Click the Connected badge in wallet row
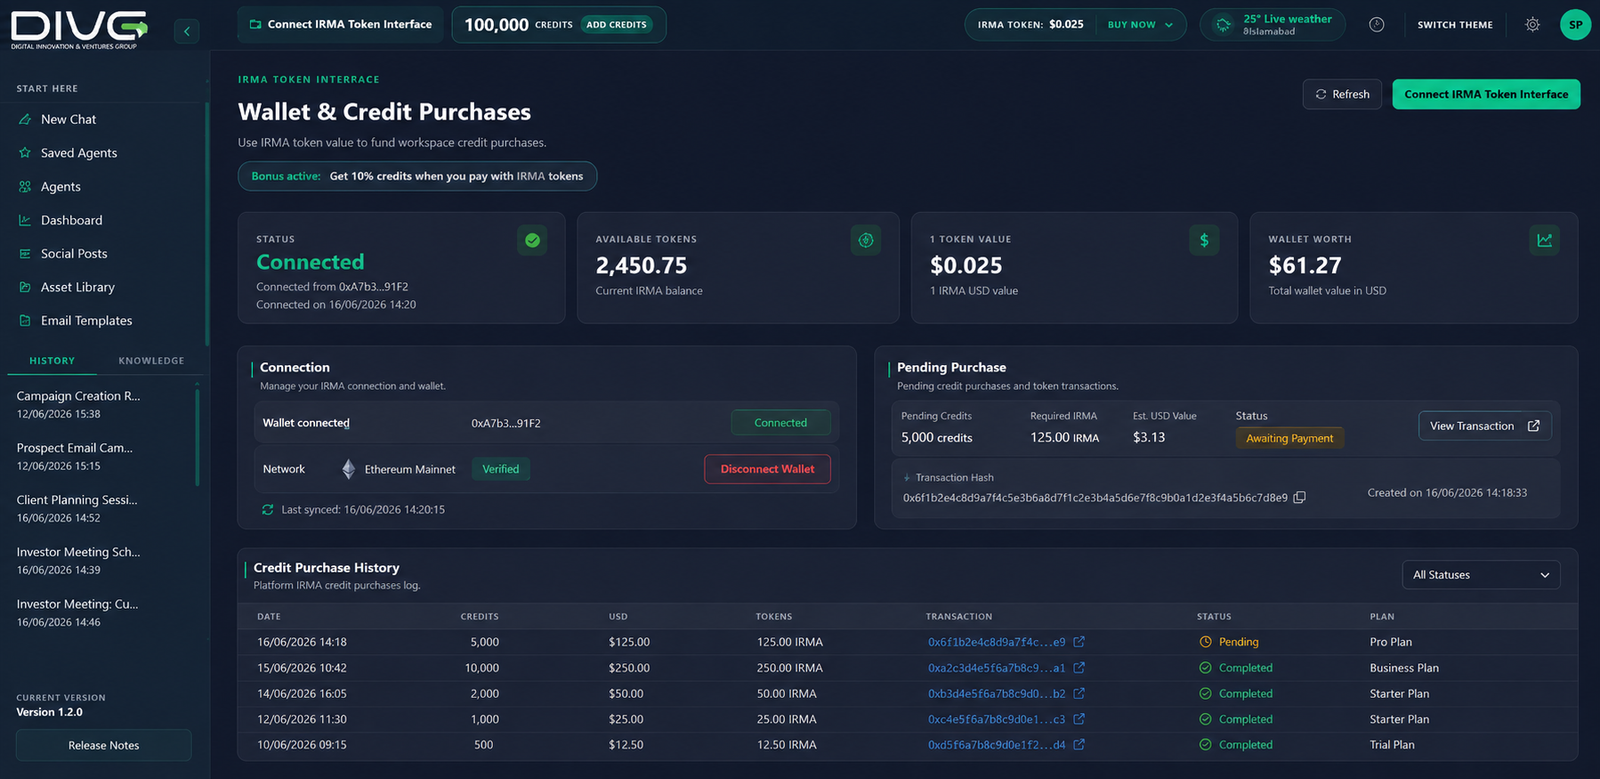1600x779 pixels. click(x=780, y=423)
